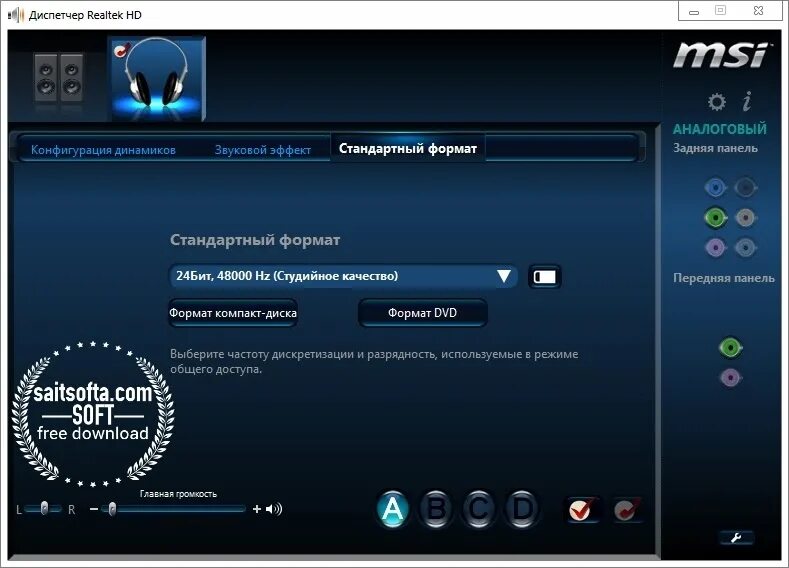Image resolution: width=789 pixels, height=568 pixels.
Task: Click the restore default format button
Action: (x=544, y=277)
